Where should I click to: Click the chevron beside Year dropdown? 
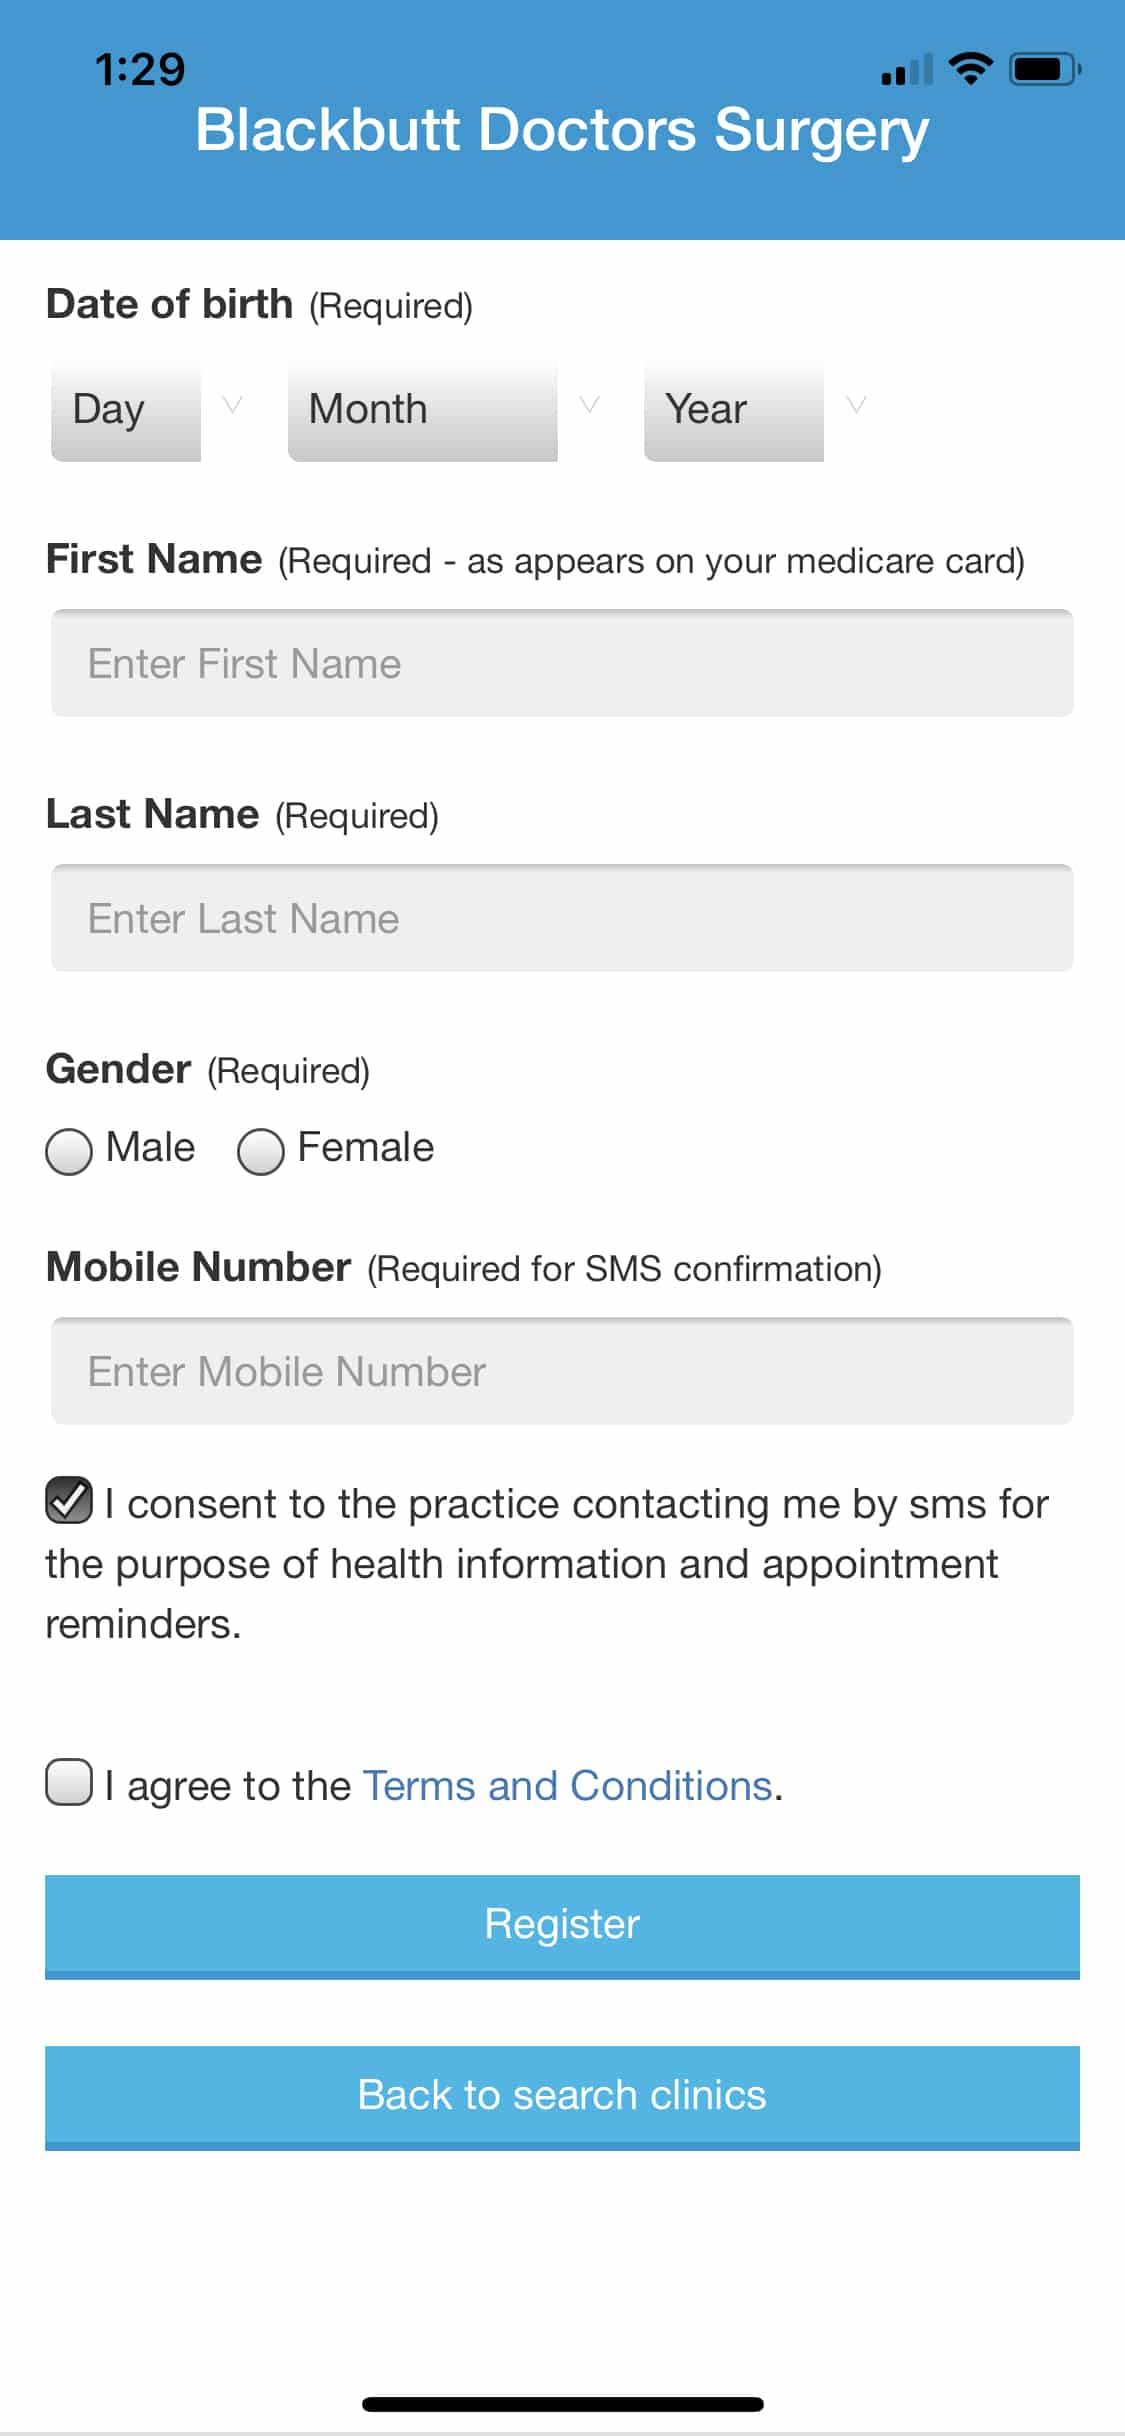pos(856,405)
